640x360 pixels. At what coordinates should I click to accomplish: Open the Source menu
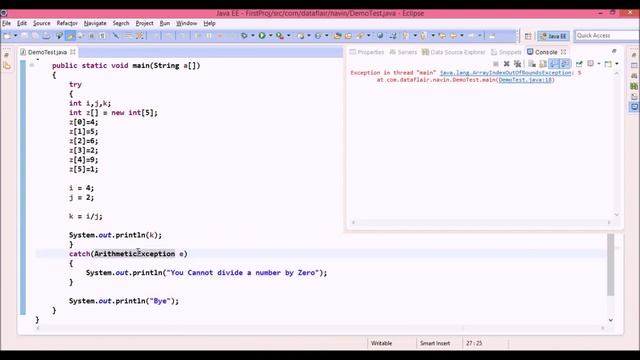42,23
